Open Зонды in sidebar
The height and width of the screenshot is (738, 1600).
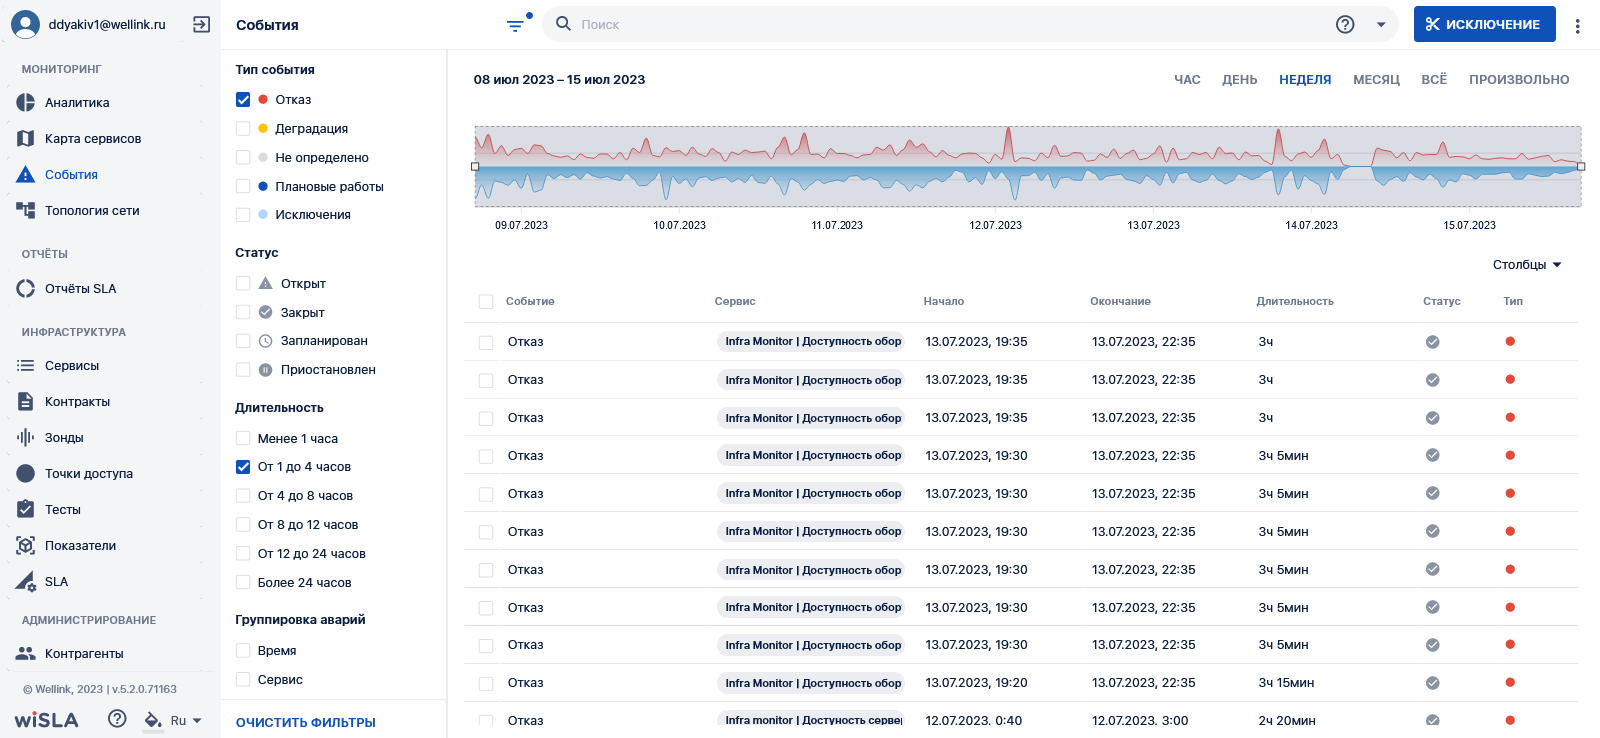click(x=64, y=438)
